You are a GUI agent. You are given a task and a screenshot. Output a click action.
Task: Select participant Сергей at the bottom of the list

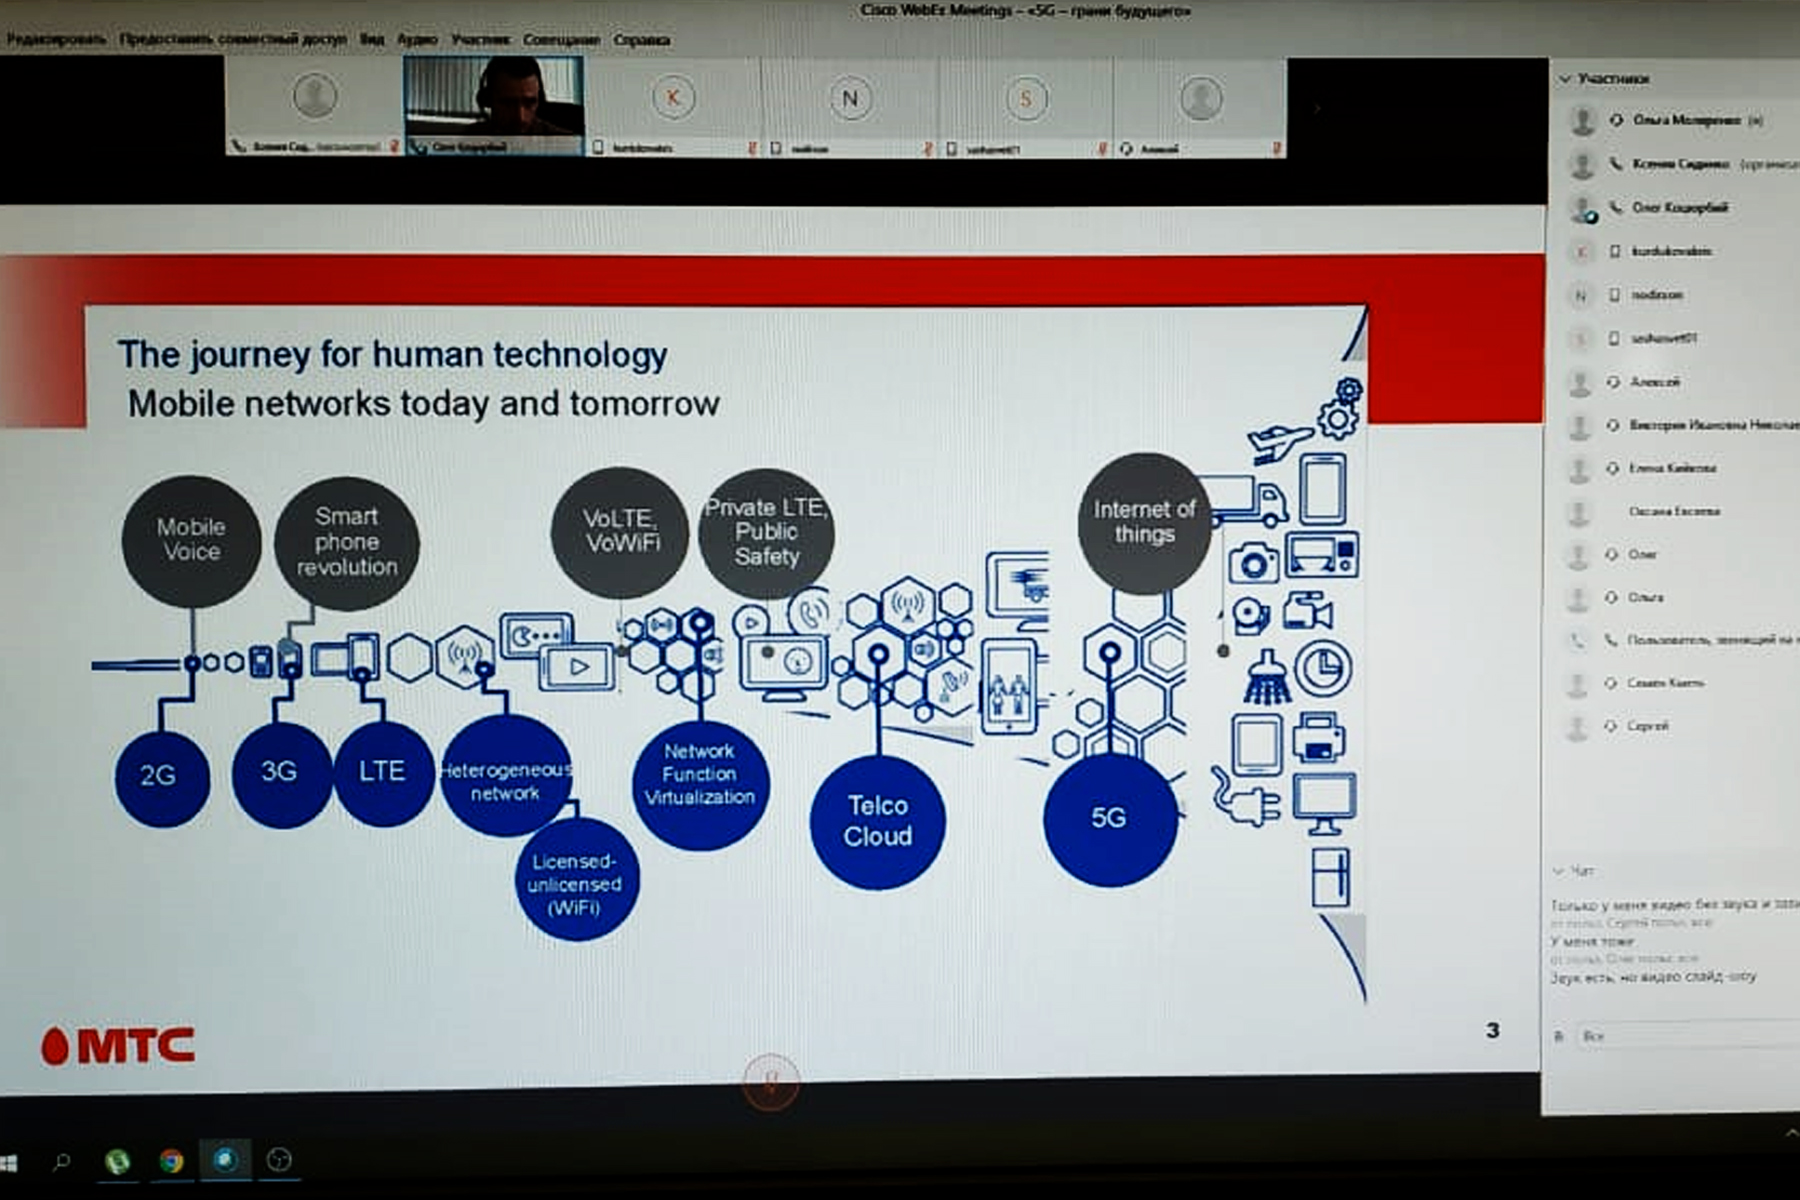click(x=1647, y=726)
